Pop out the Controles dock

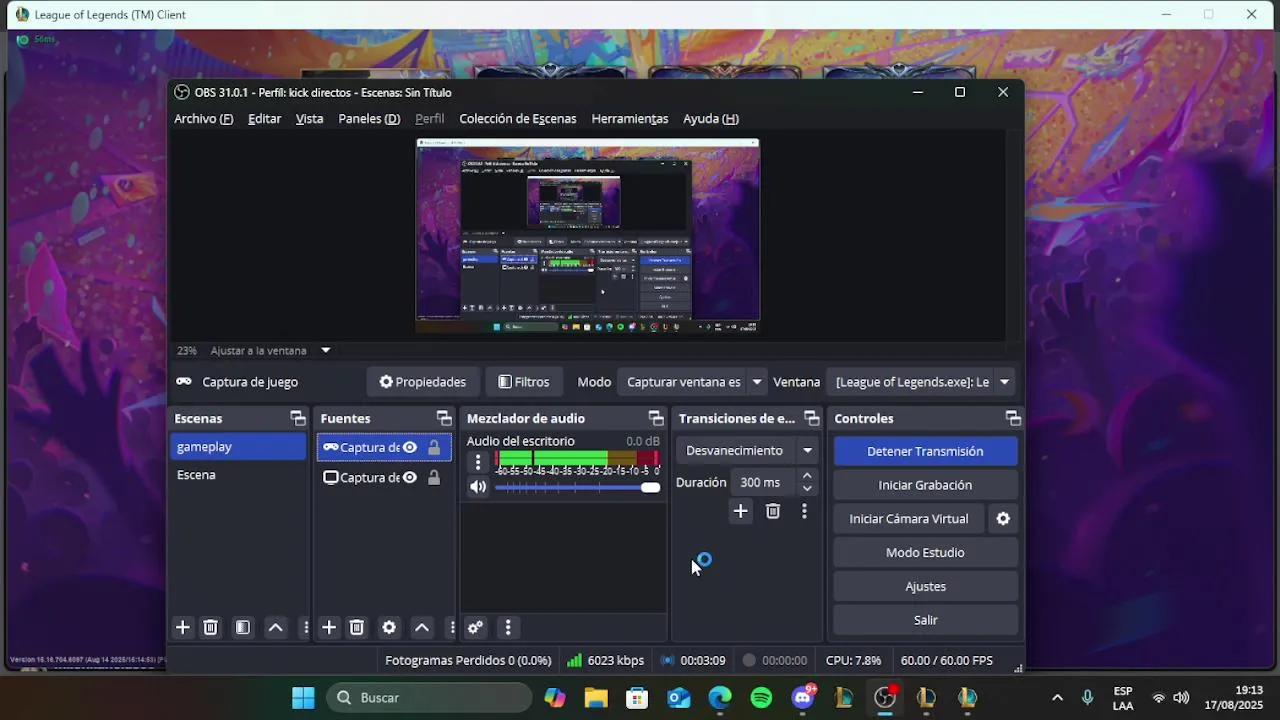[x=1013, y=418]
